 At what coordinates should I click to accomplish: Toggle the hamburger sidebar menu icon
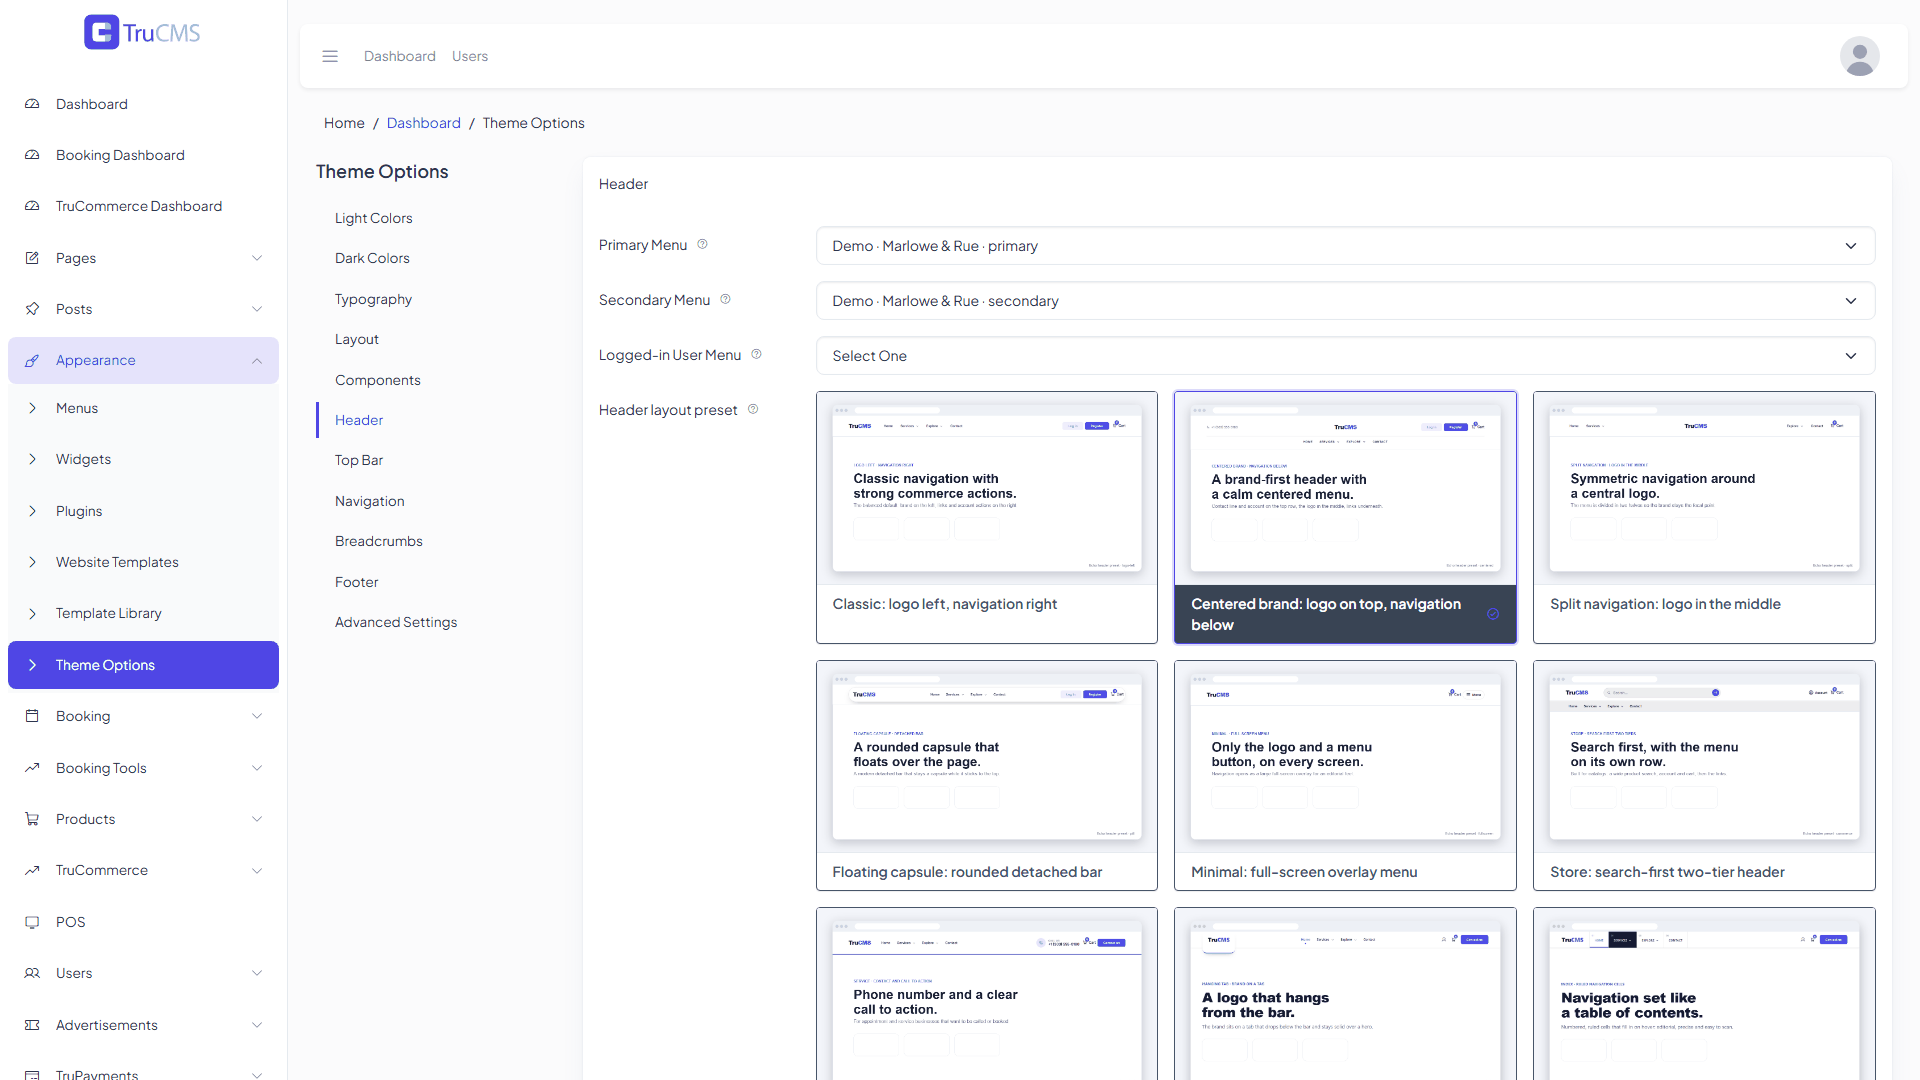pos(330,56)
